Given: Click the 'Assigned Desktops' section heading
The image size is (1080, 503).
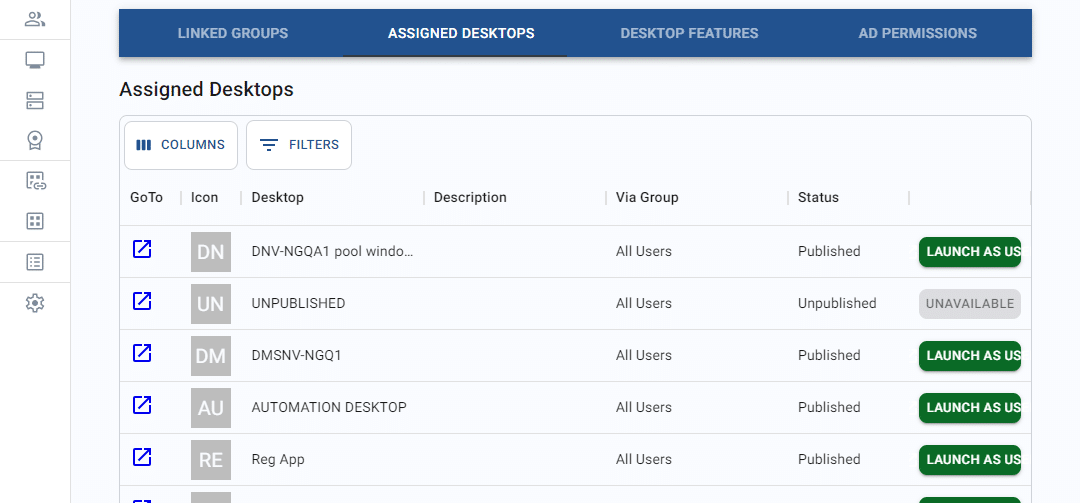Looking at the screenshot, I should point(207,90).
